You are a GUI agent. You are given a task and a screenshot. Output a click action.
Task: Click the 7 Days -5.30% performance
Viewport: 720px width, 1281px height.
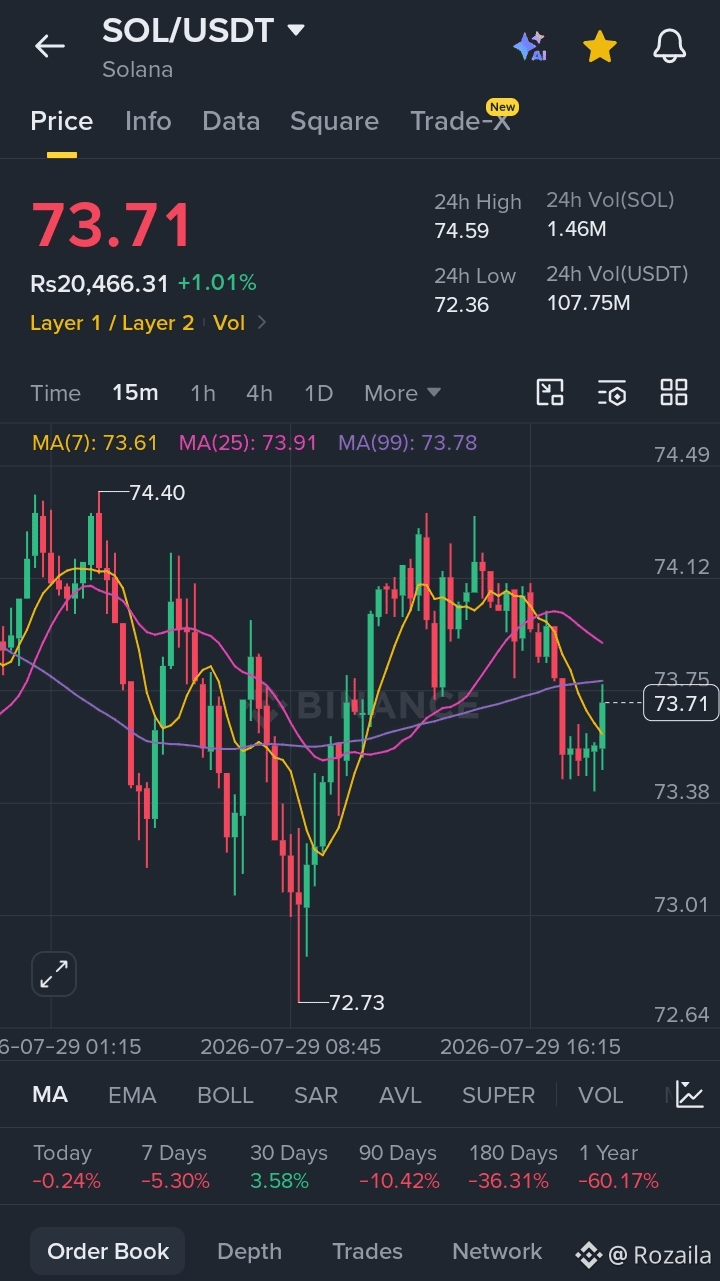click(175, 1167)
